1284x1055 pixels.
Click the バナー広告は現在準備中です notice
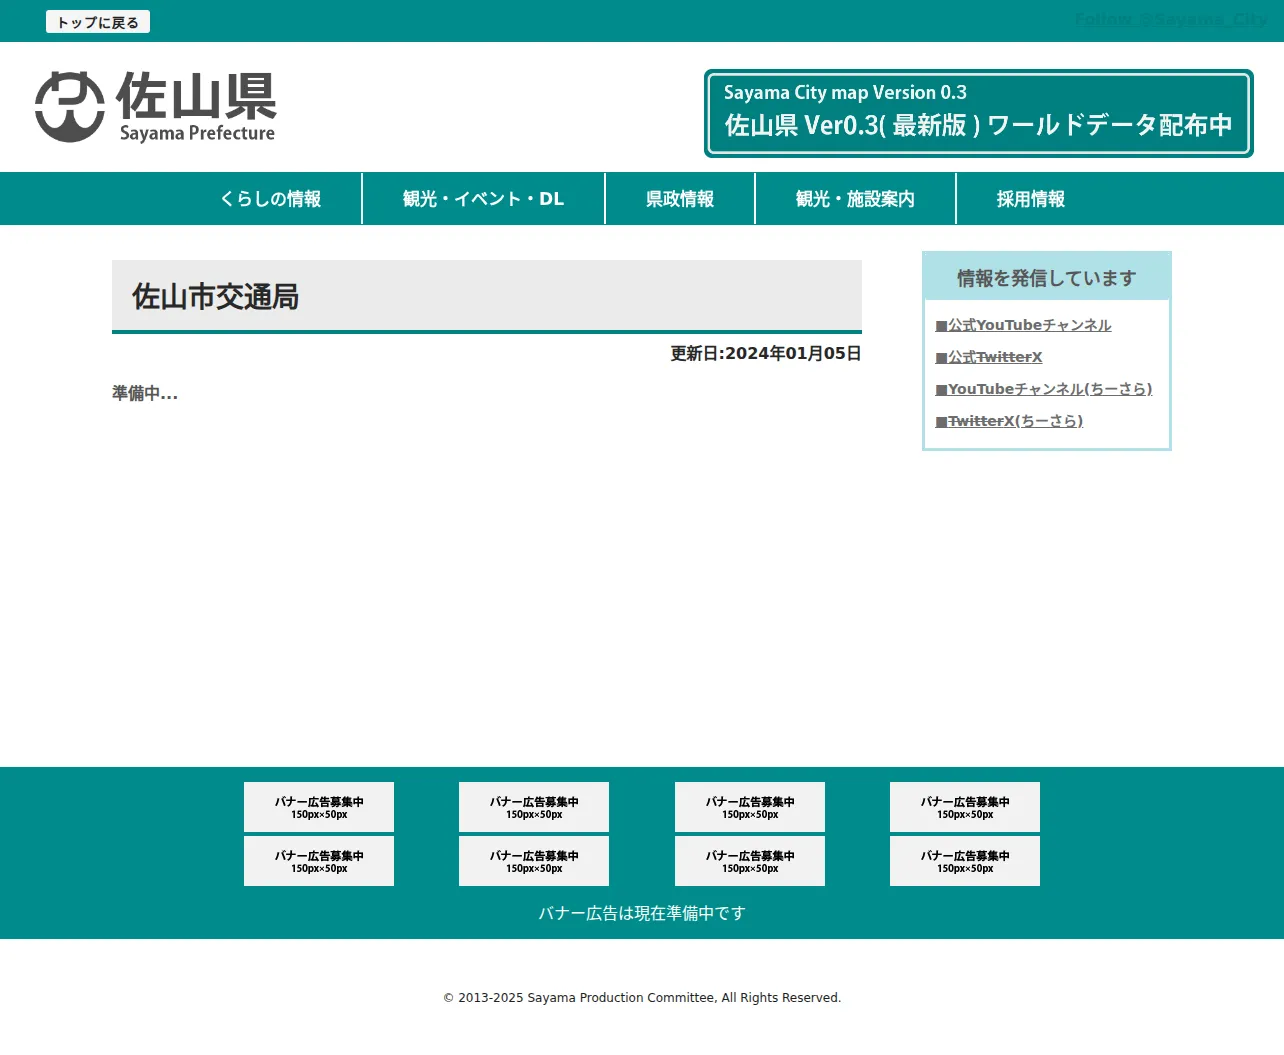click(x=642, y=913)
